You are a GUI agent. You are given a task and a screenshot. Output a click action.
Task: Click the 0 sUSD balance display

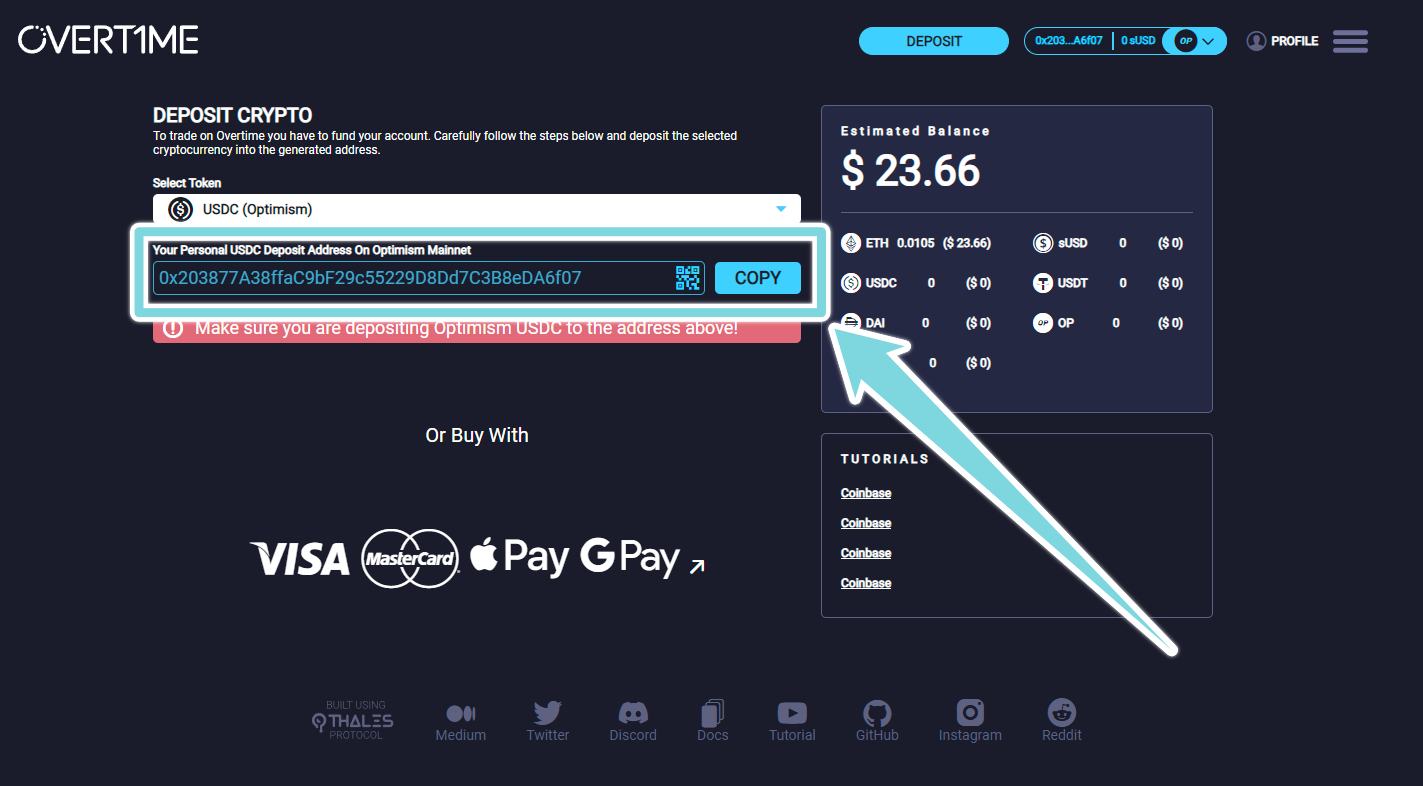tap(1138, 41)
